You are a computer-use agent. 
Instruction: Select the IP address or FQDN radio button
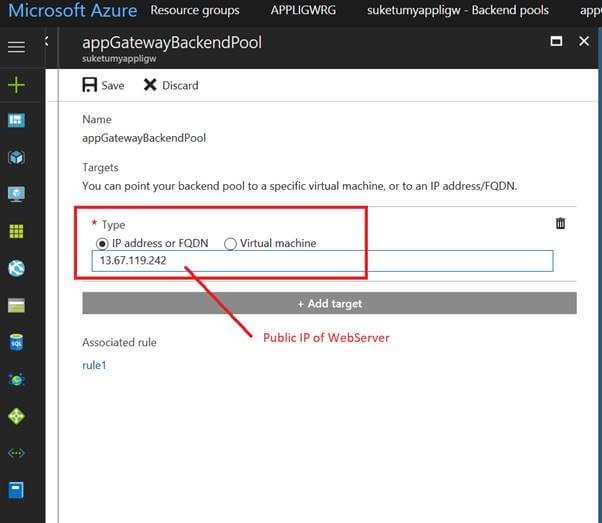pyautogui.click(x=102, y=243)
